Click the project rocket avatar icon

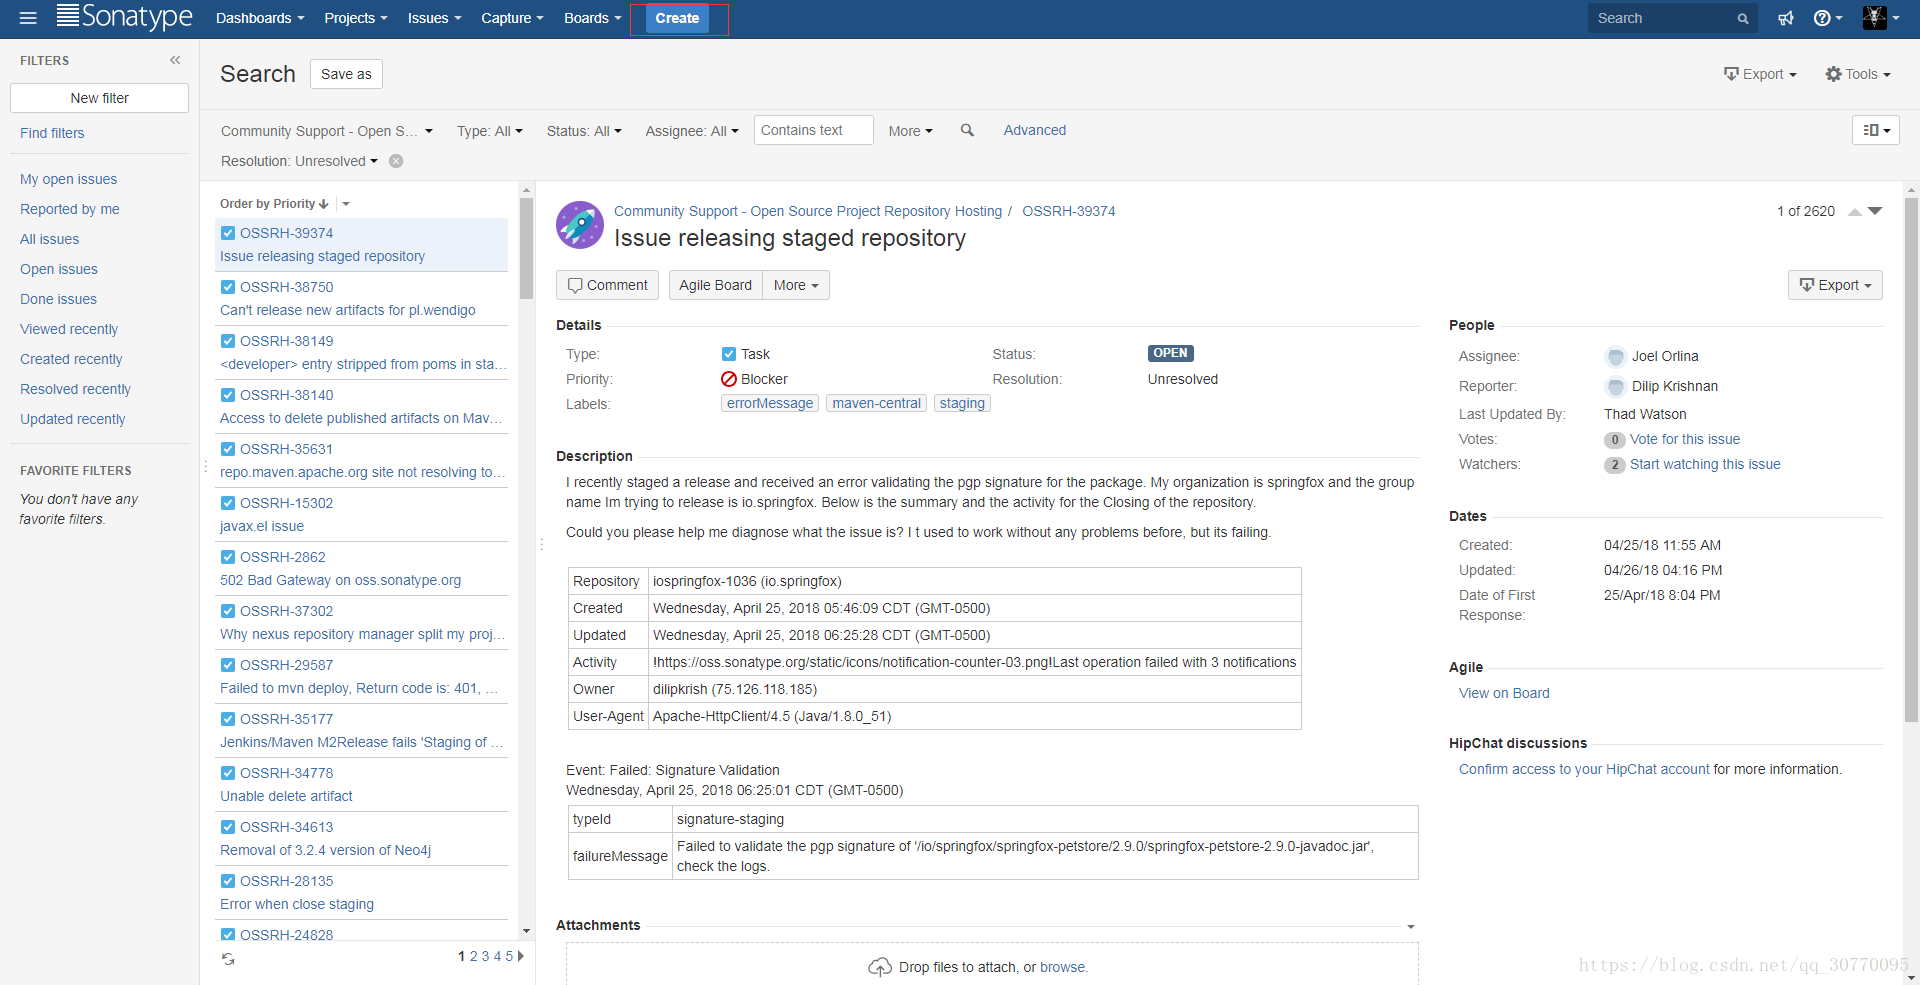[x=580, y=225]
